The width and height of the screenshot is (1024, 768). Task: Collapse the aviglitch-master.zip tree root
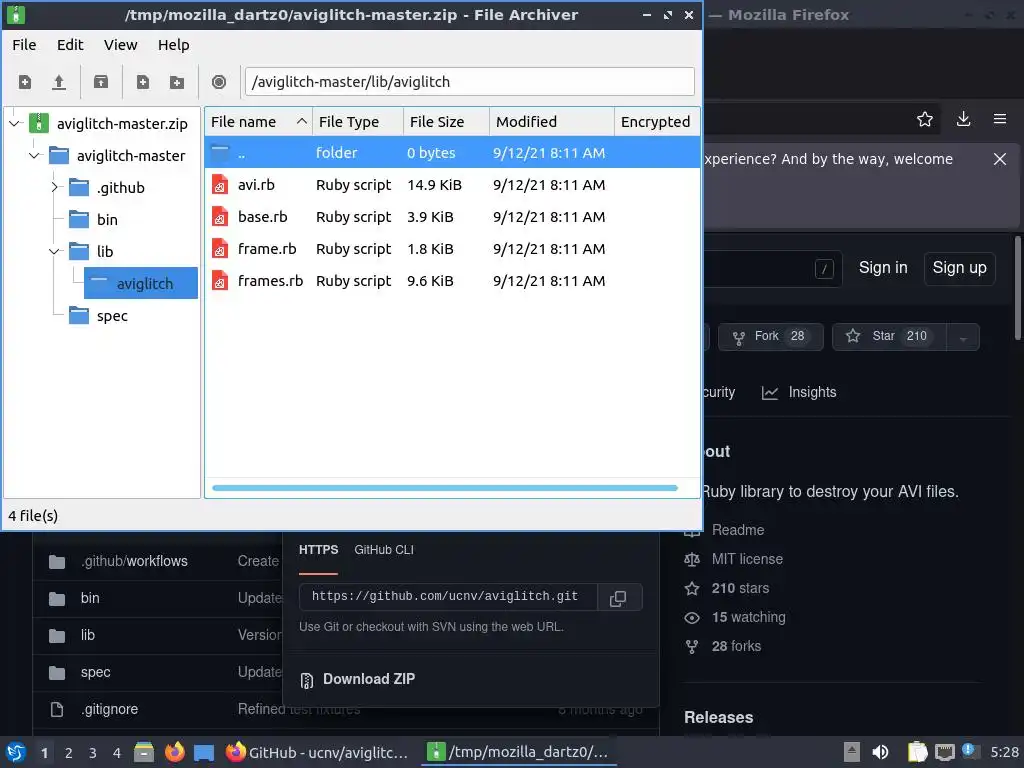pyautogui.click(x=15, y=123)
